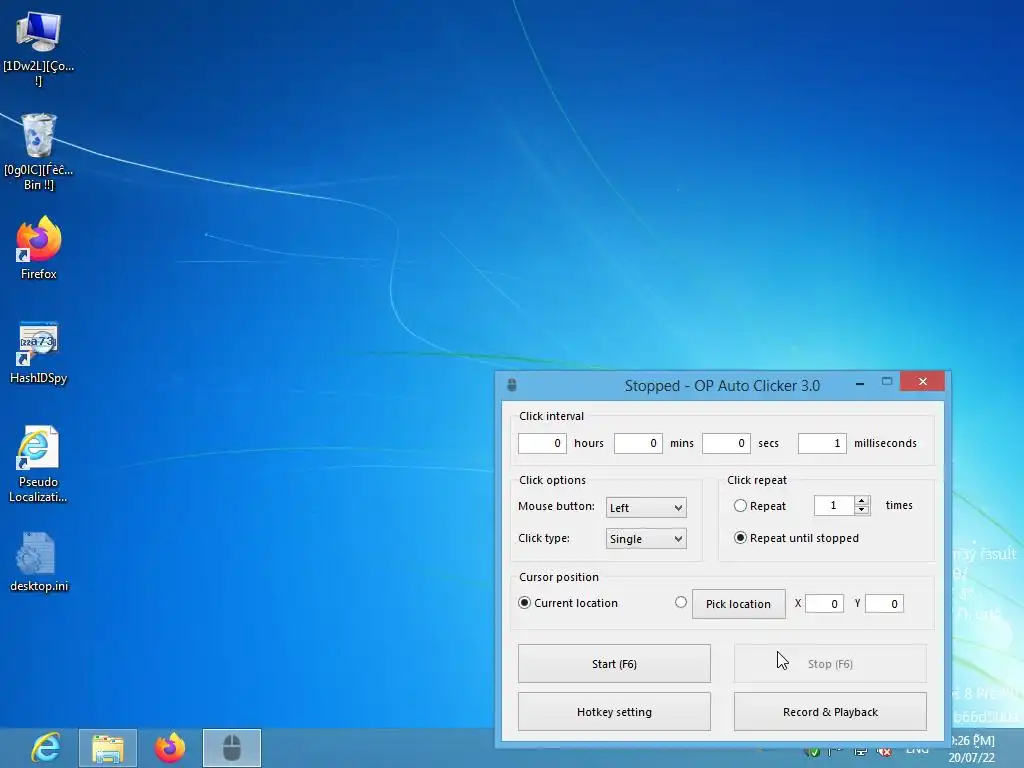
Task: Click the Pick location button
Action: point(739,604)
